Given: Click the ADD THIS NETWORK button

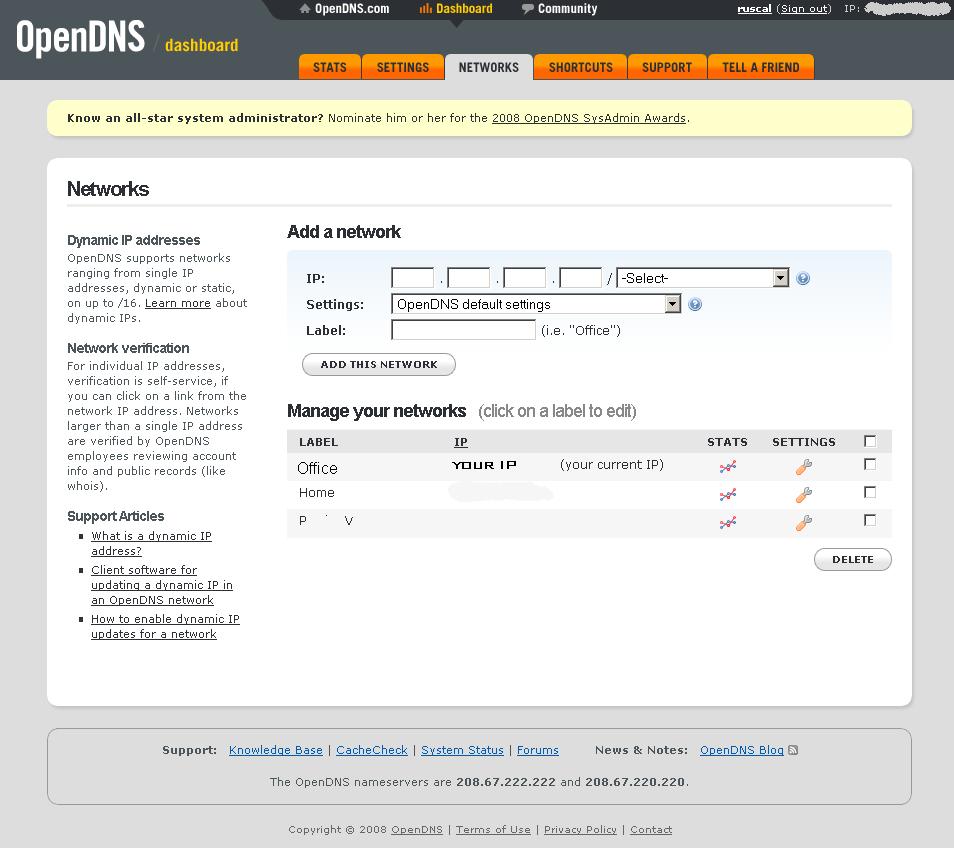Looking at the screenshot, I should (378, 364).
